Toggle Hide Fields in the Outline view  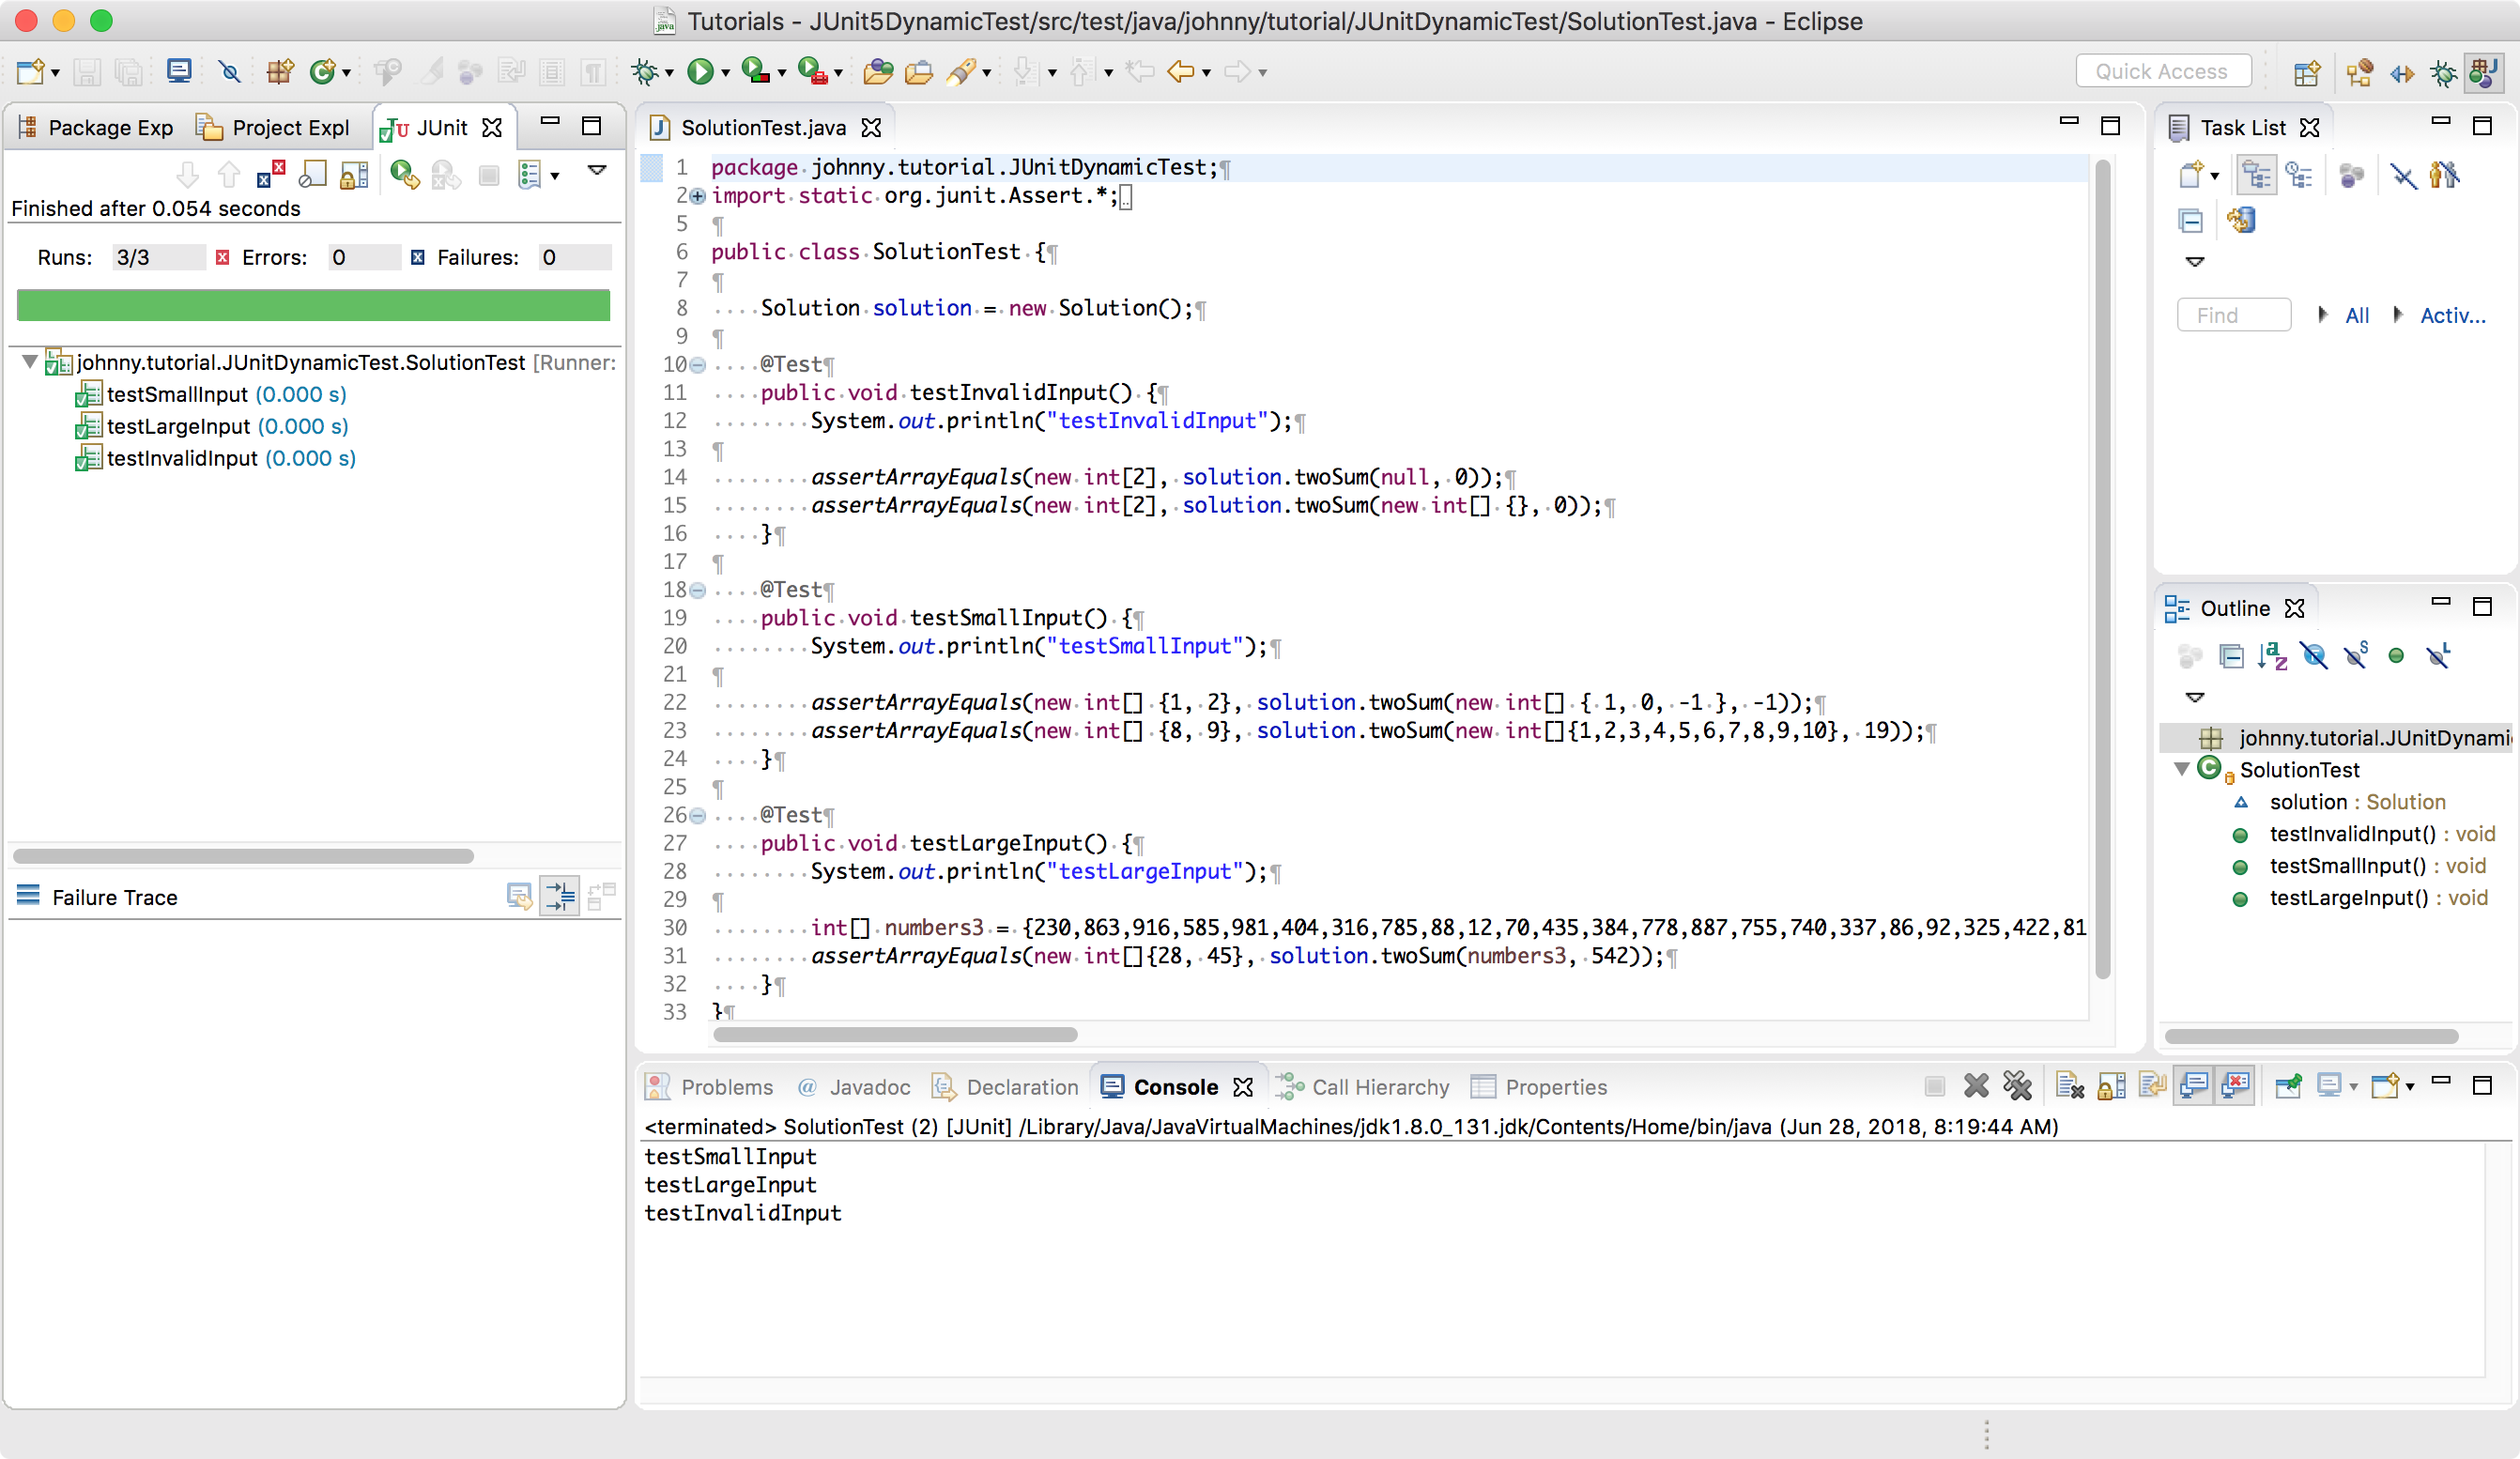point(2314,656)
